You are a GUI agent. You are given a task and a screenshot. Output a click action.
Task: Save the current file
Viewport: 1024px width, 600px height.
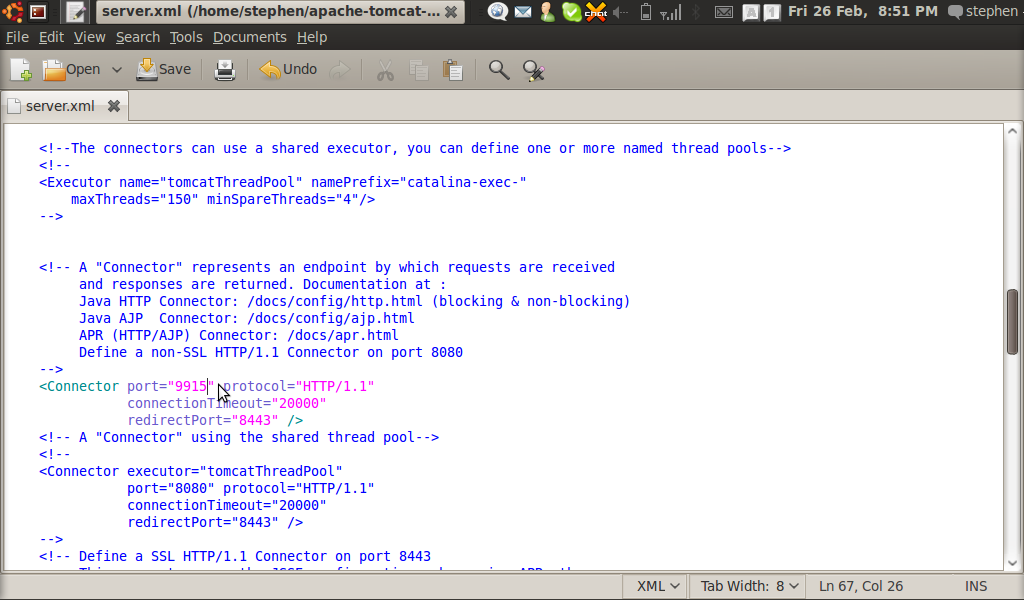[x=163, y=69]
